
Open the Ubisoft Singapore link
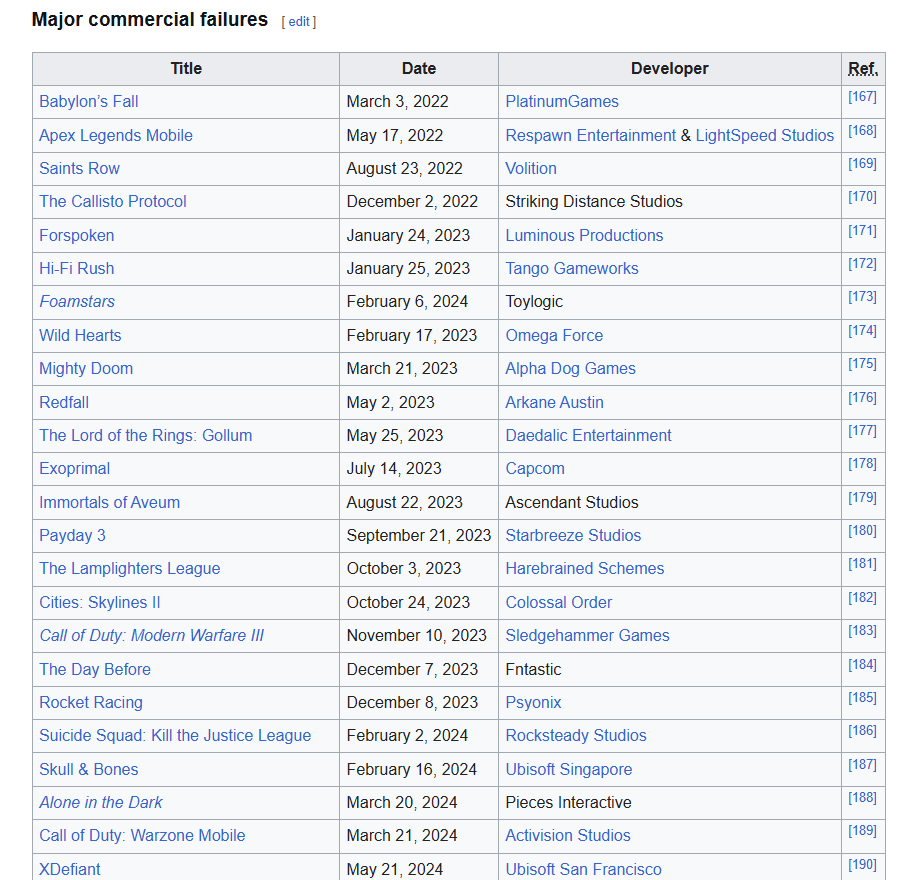[x=569, y=769]
